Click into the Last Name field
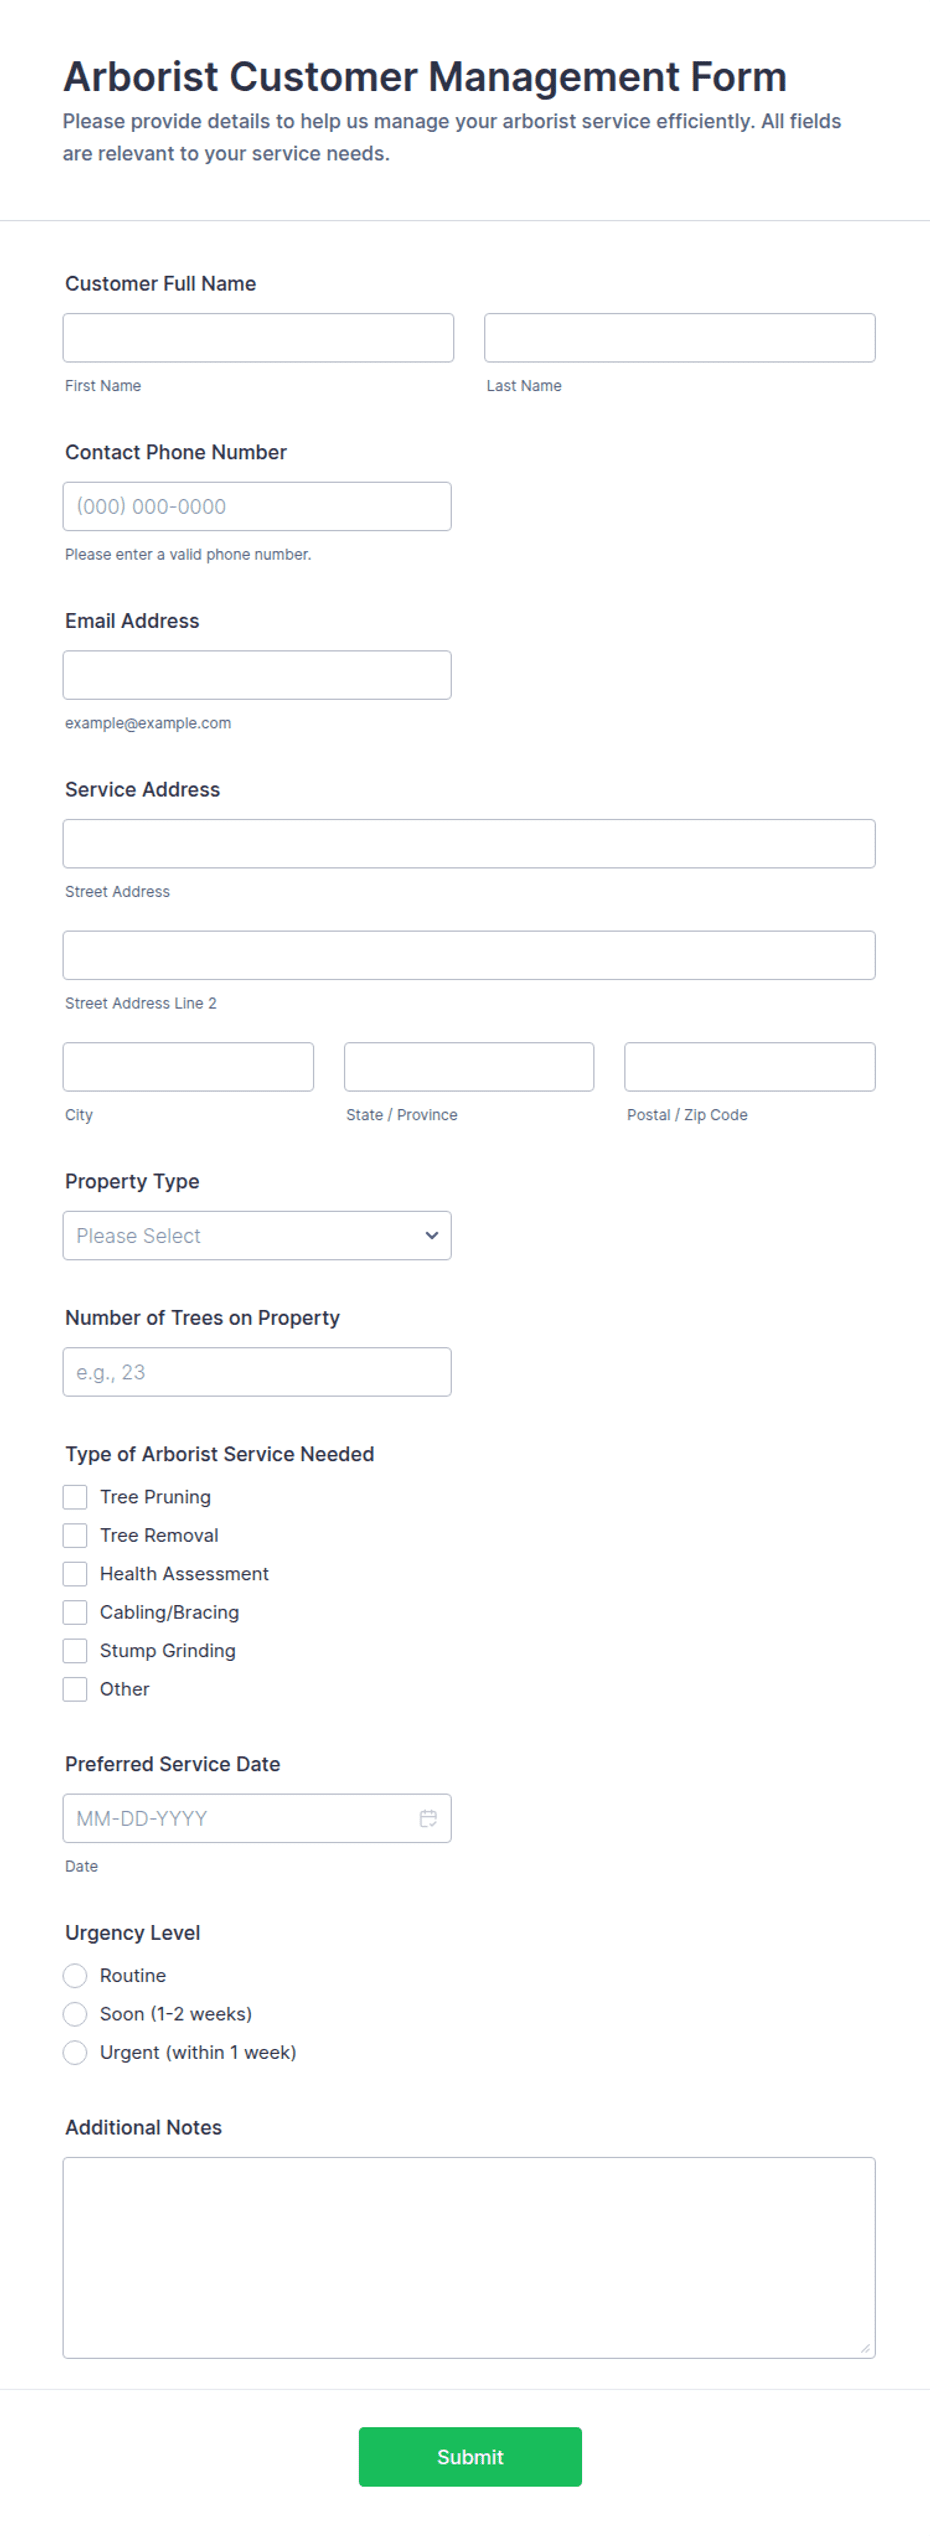 point(680,338)
